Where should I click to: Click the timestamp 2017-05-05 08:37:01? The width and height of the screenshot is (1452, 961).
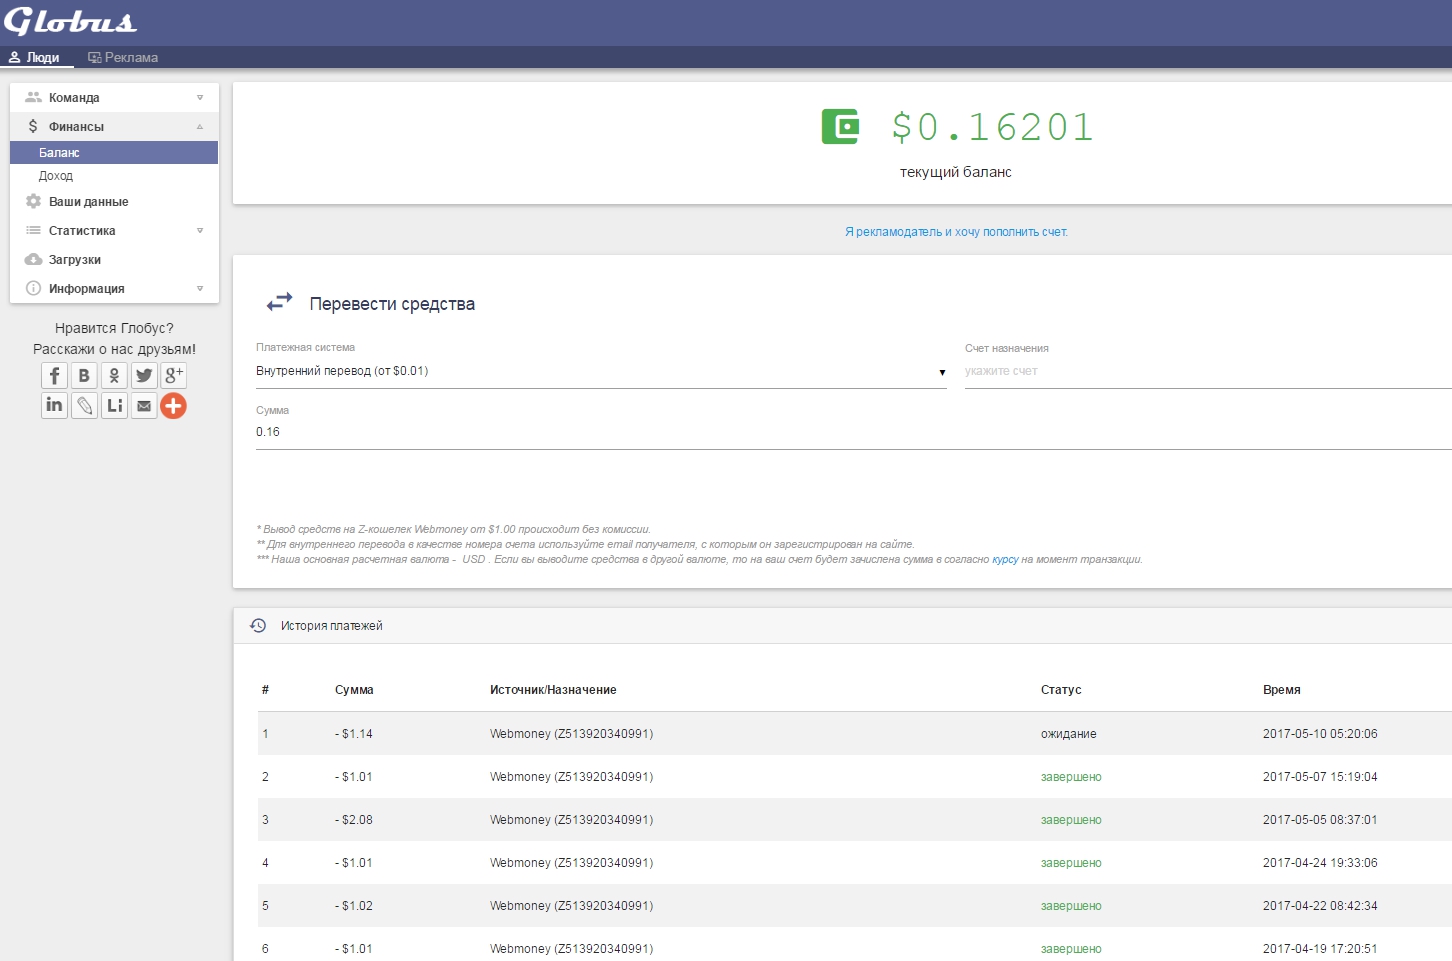1320,820
